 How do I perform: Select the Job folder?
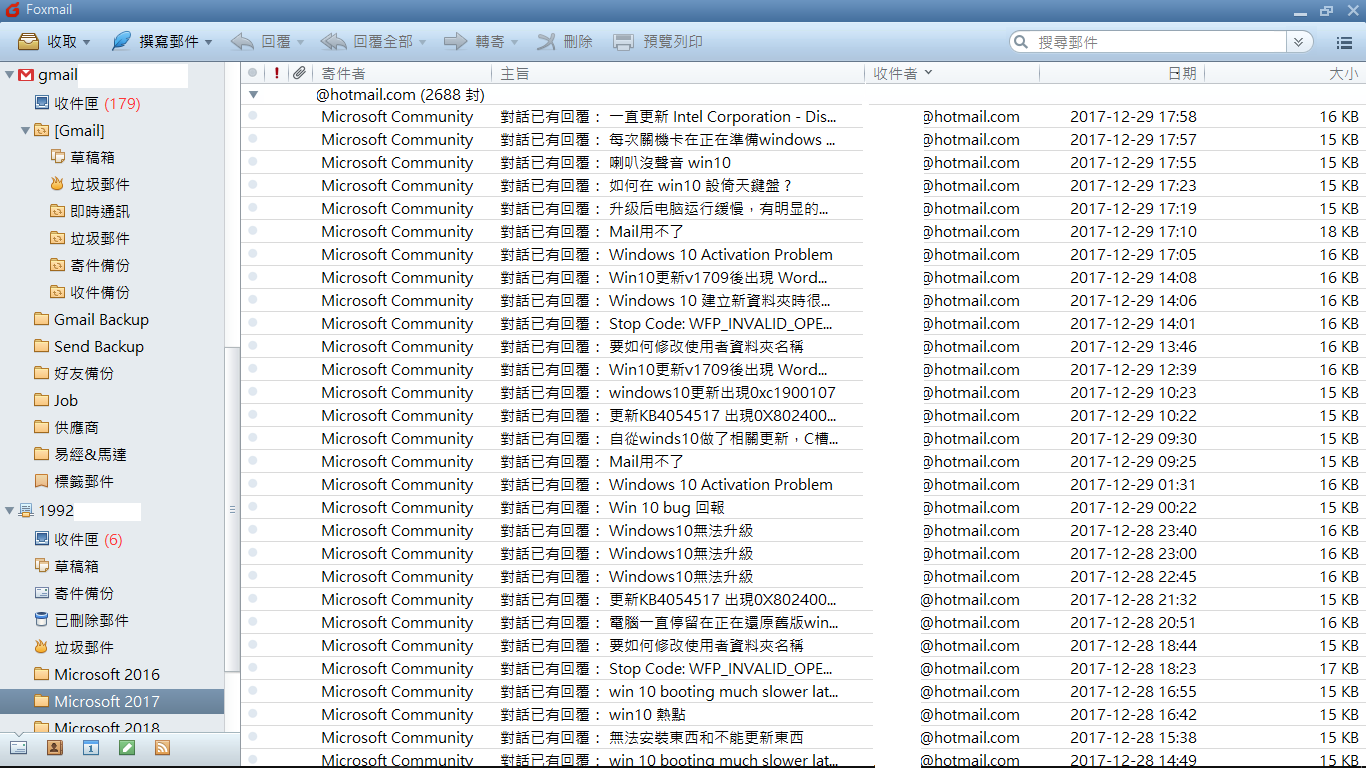(x=56, y=400)
